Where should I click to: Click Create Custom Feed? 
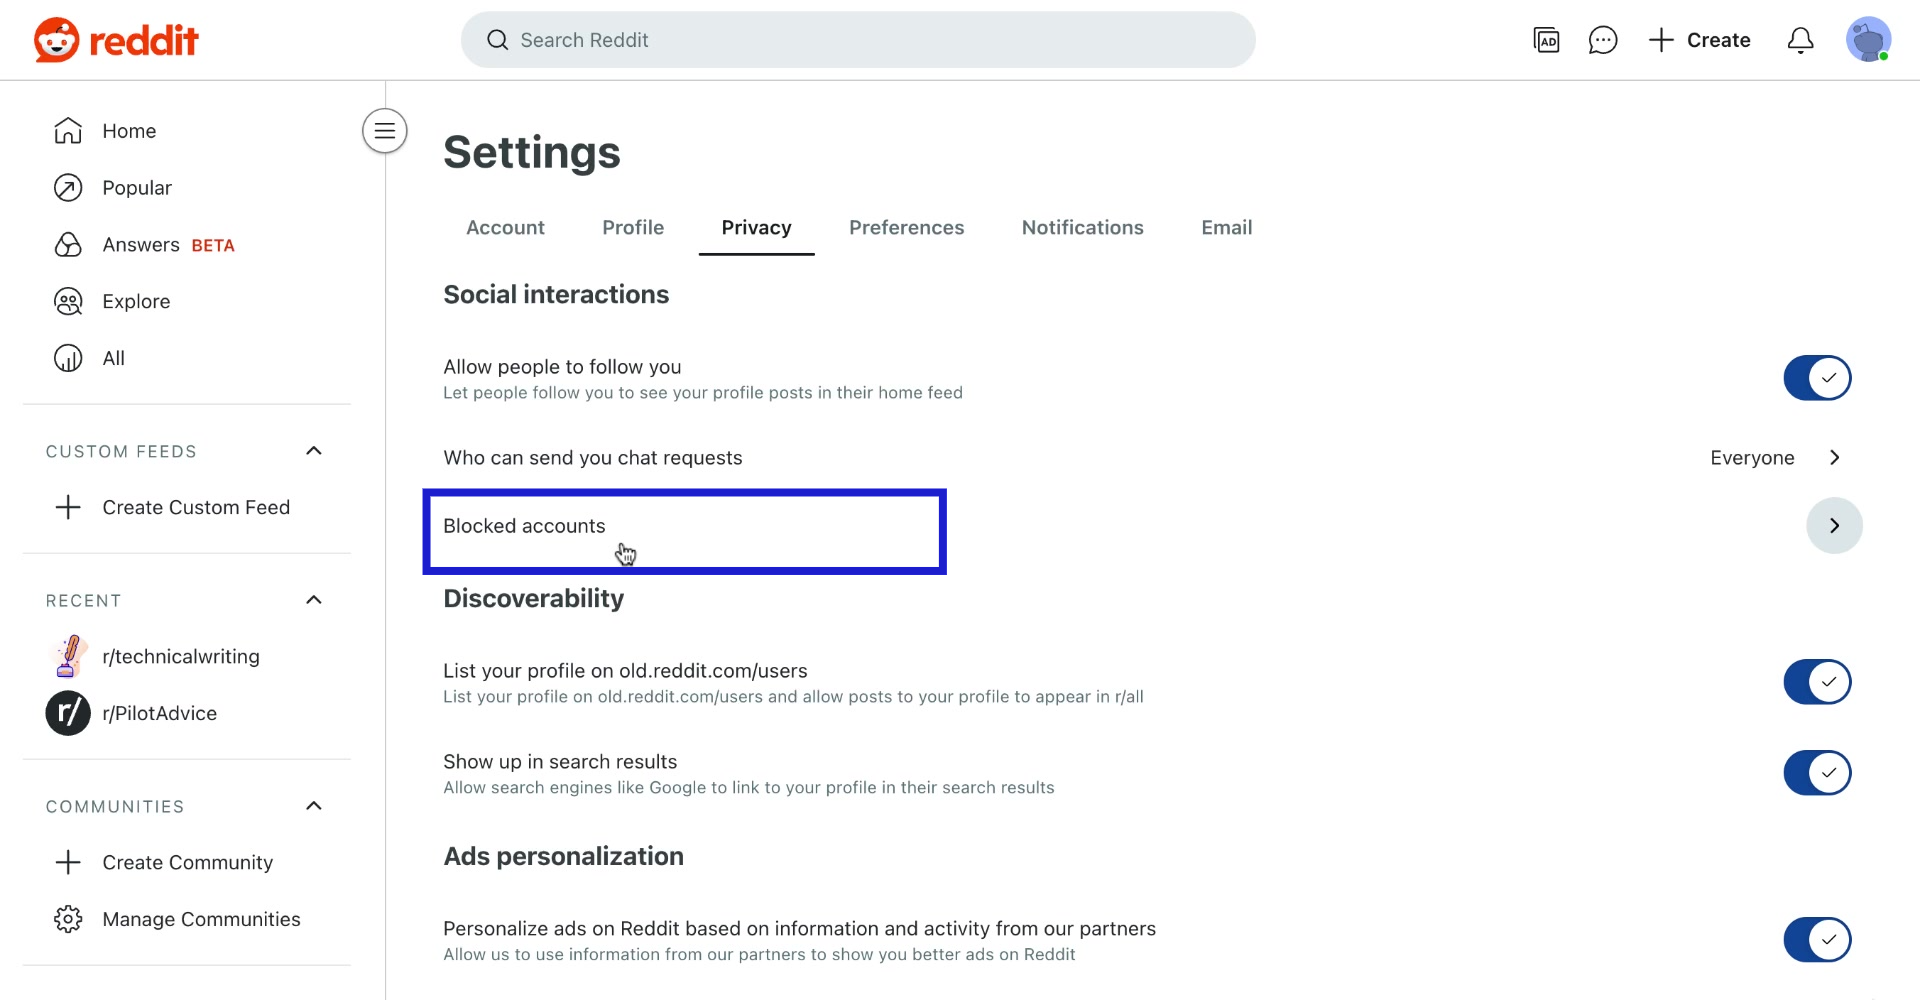pyautogui.click(x=196, y=507)
